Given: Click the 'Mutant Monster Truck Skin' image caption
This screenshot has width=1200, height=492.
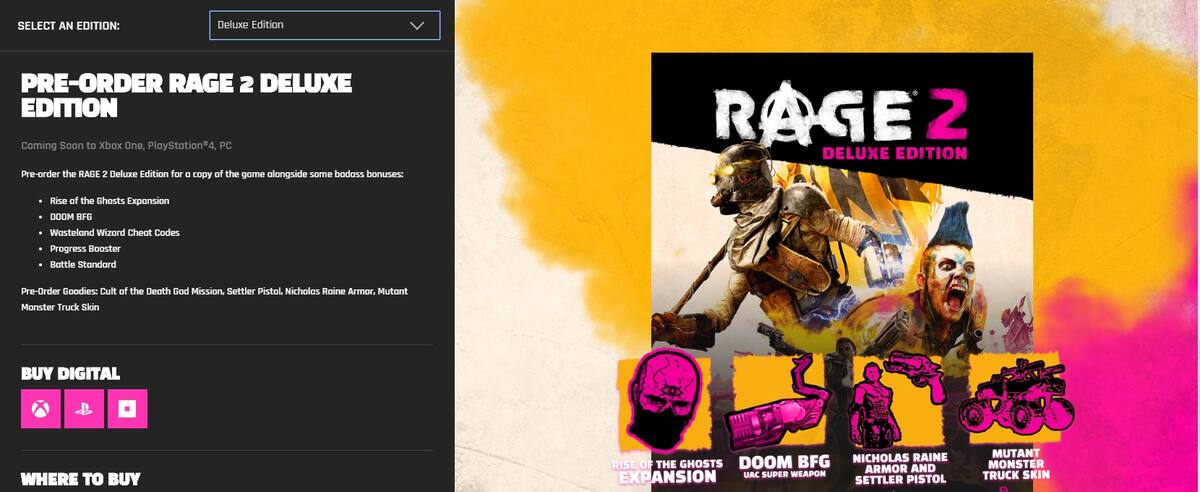Looking at the screenshot, I should (1015, 464).
